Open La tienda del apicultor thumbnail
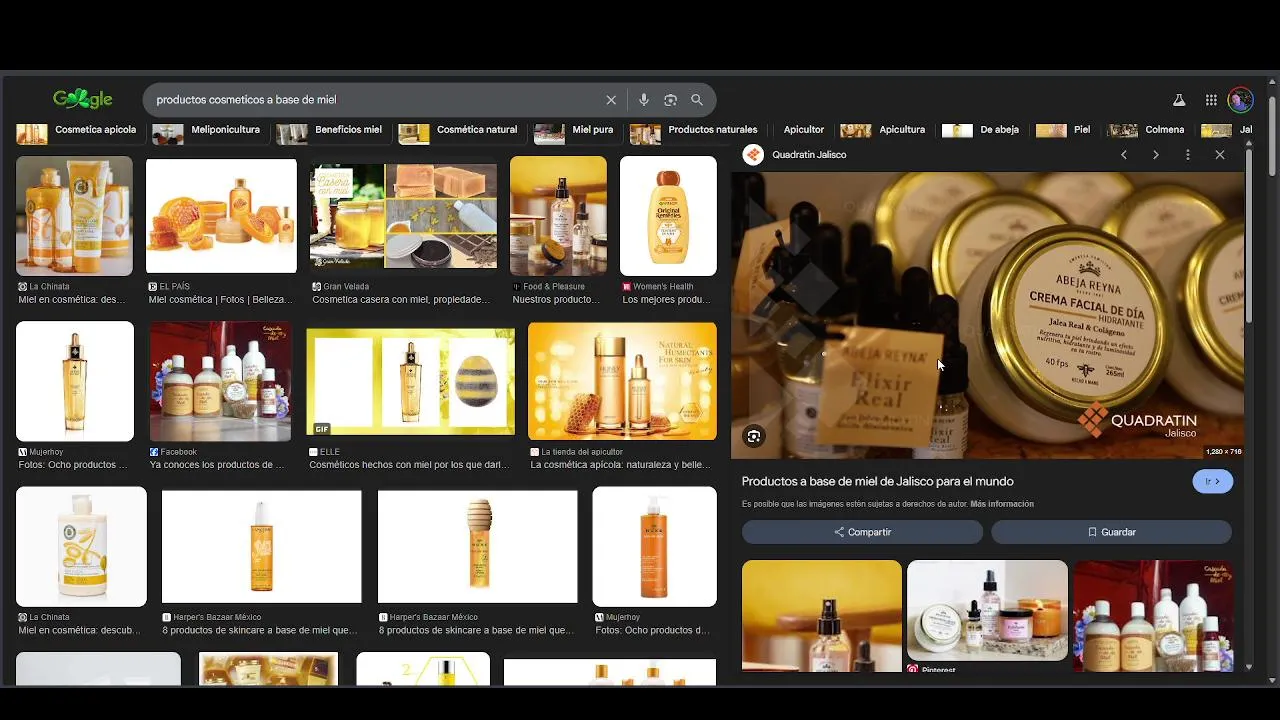 point(622,381)
